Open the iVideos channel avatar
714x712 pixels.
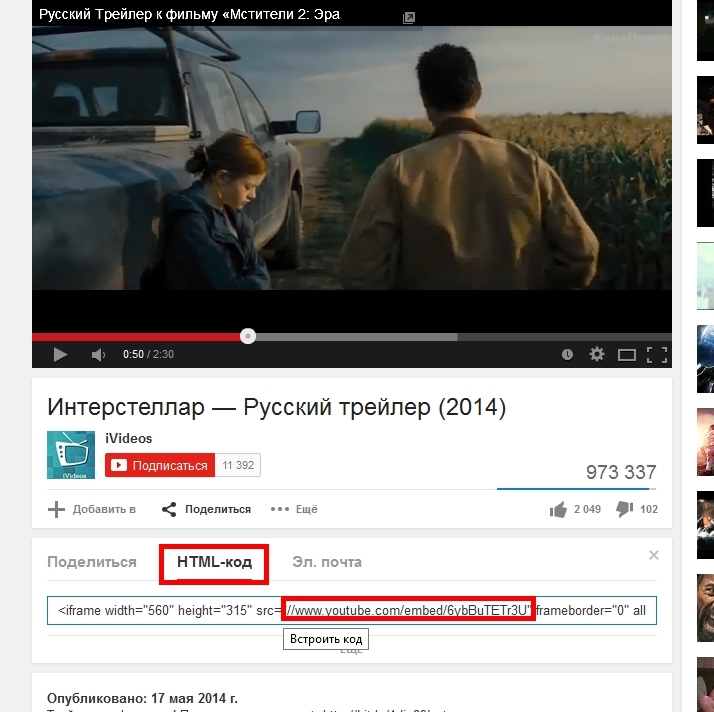click(71, 455)
